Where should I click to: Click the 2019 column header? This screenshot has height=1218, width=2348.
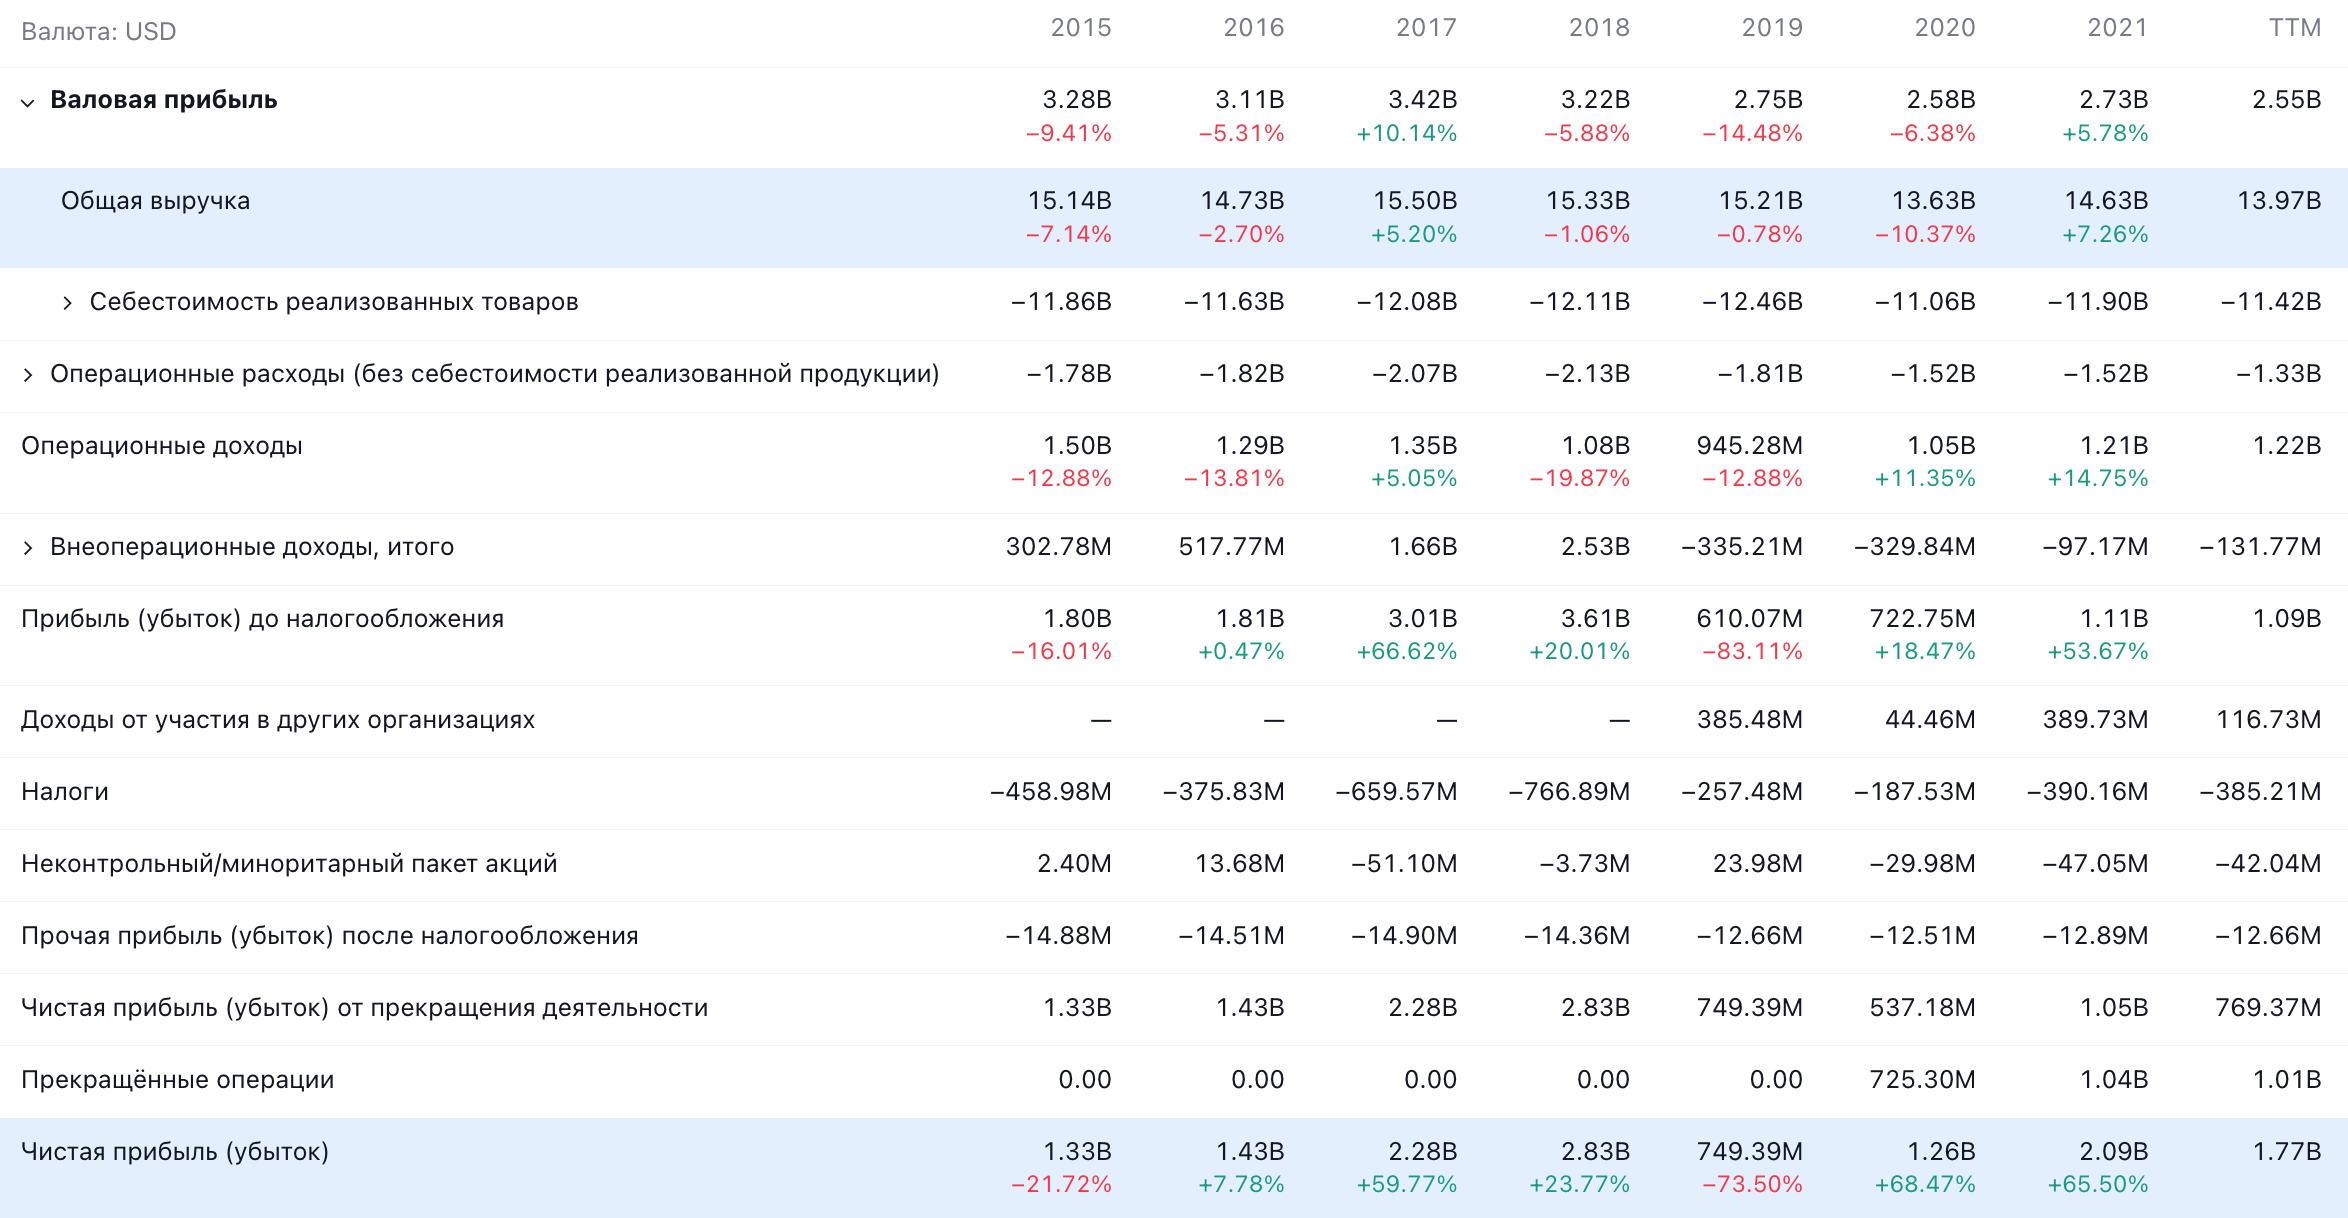1773,28
